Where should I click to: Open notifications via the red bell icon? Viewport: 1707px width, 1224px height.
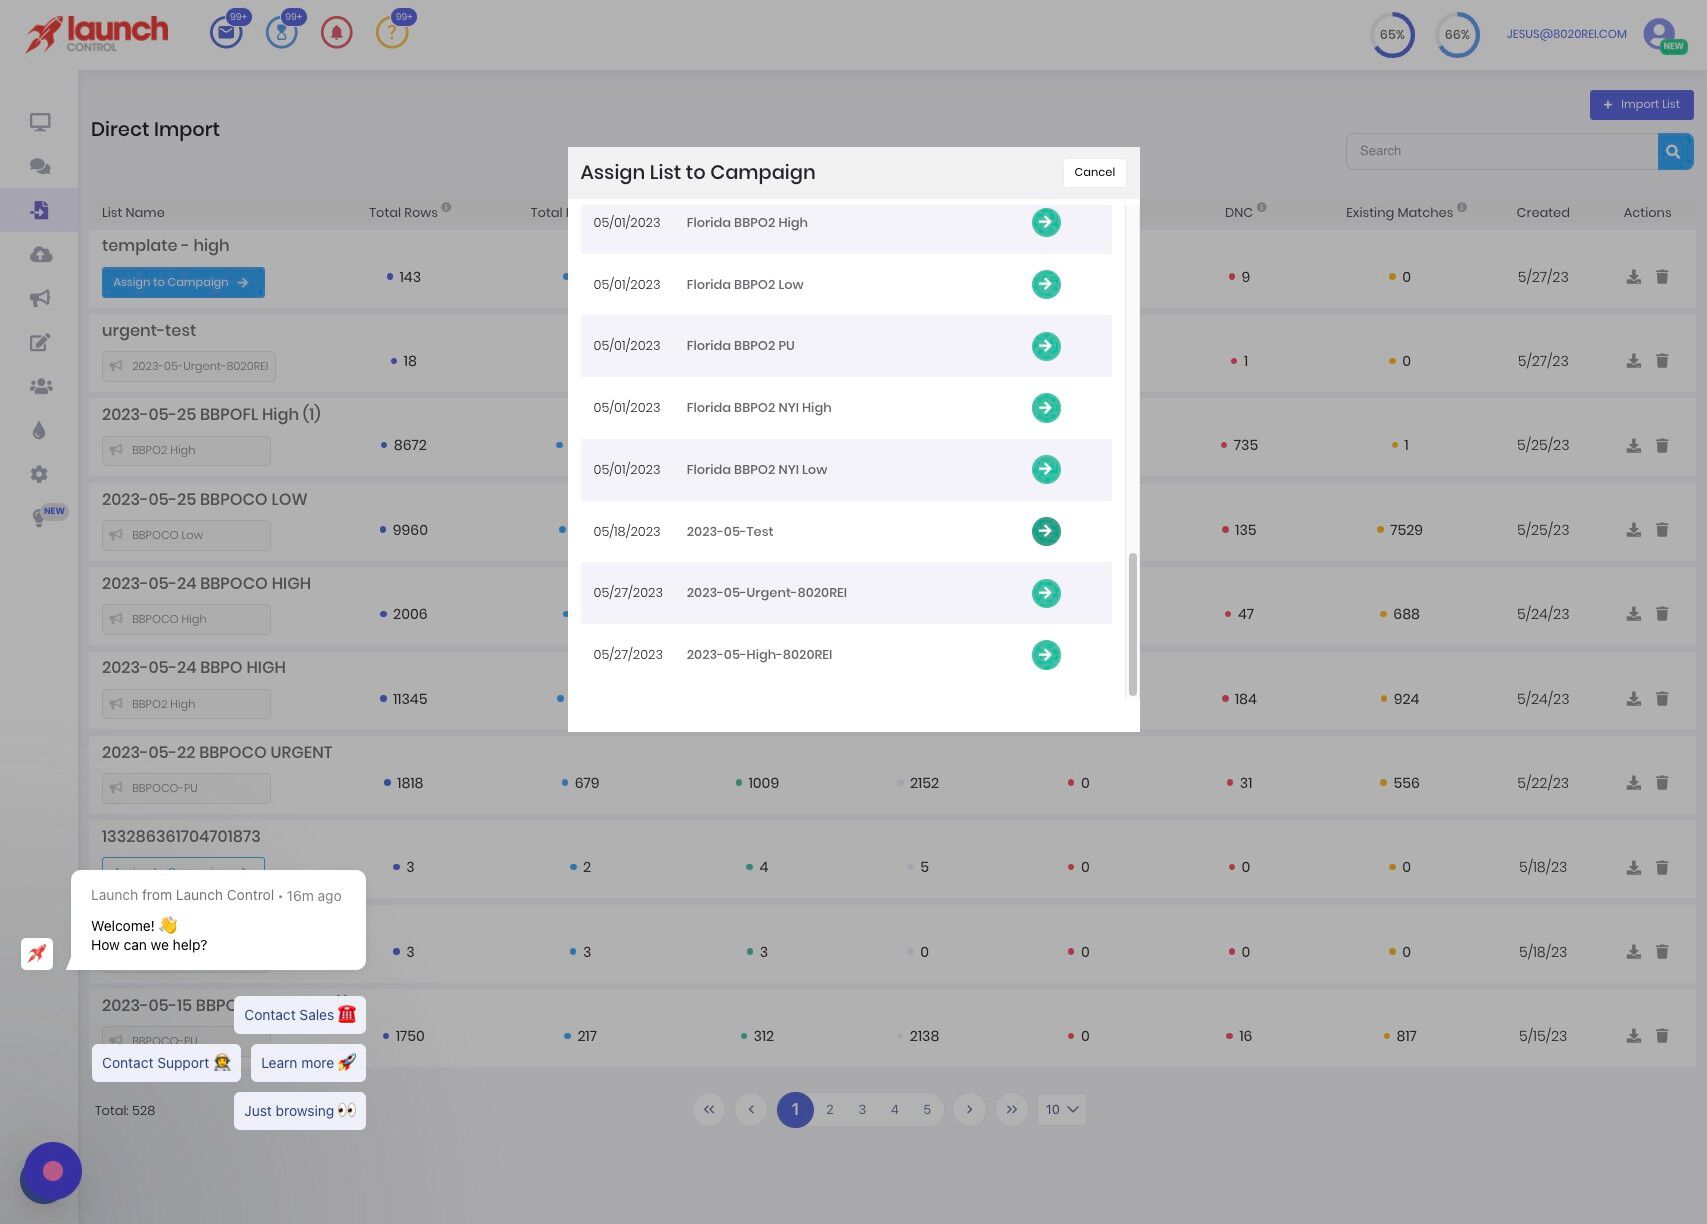pyautogui.click(x=337, y=31)
